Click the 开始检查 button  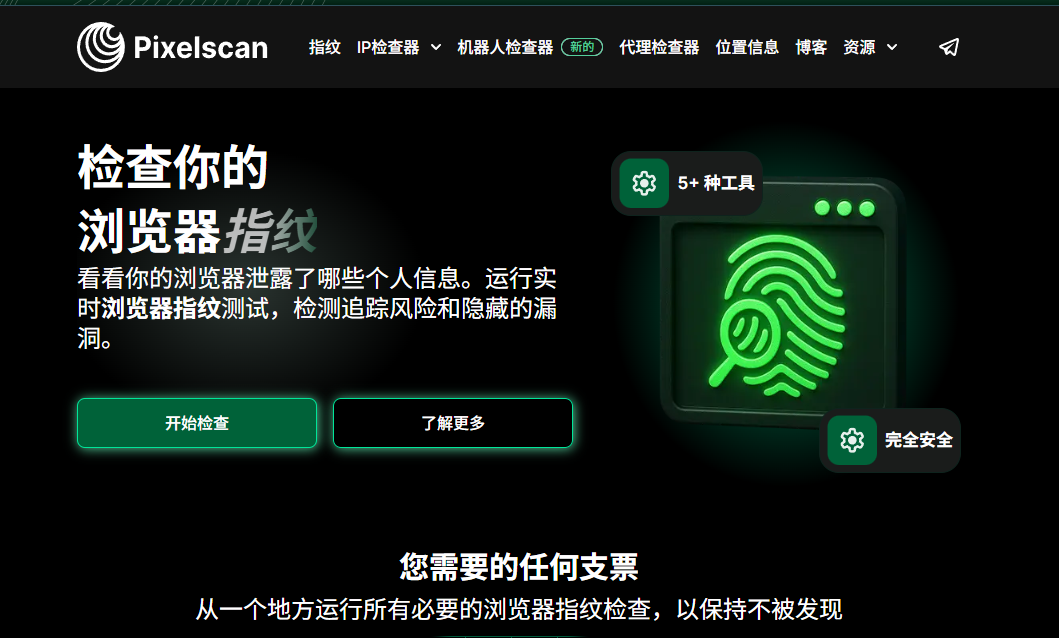pyautogui.click(x=197, y=423)
